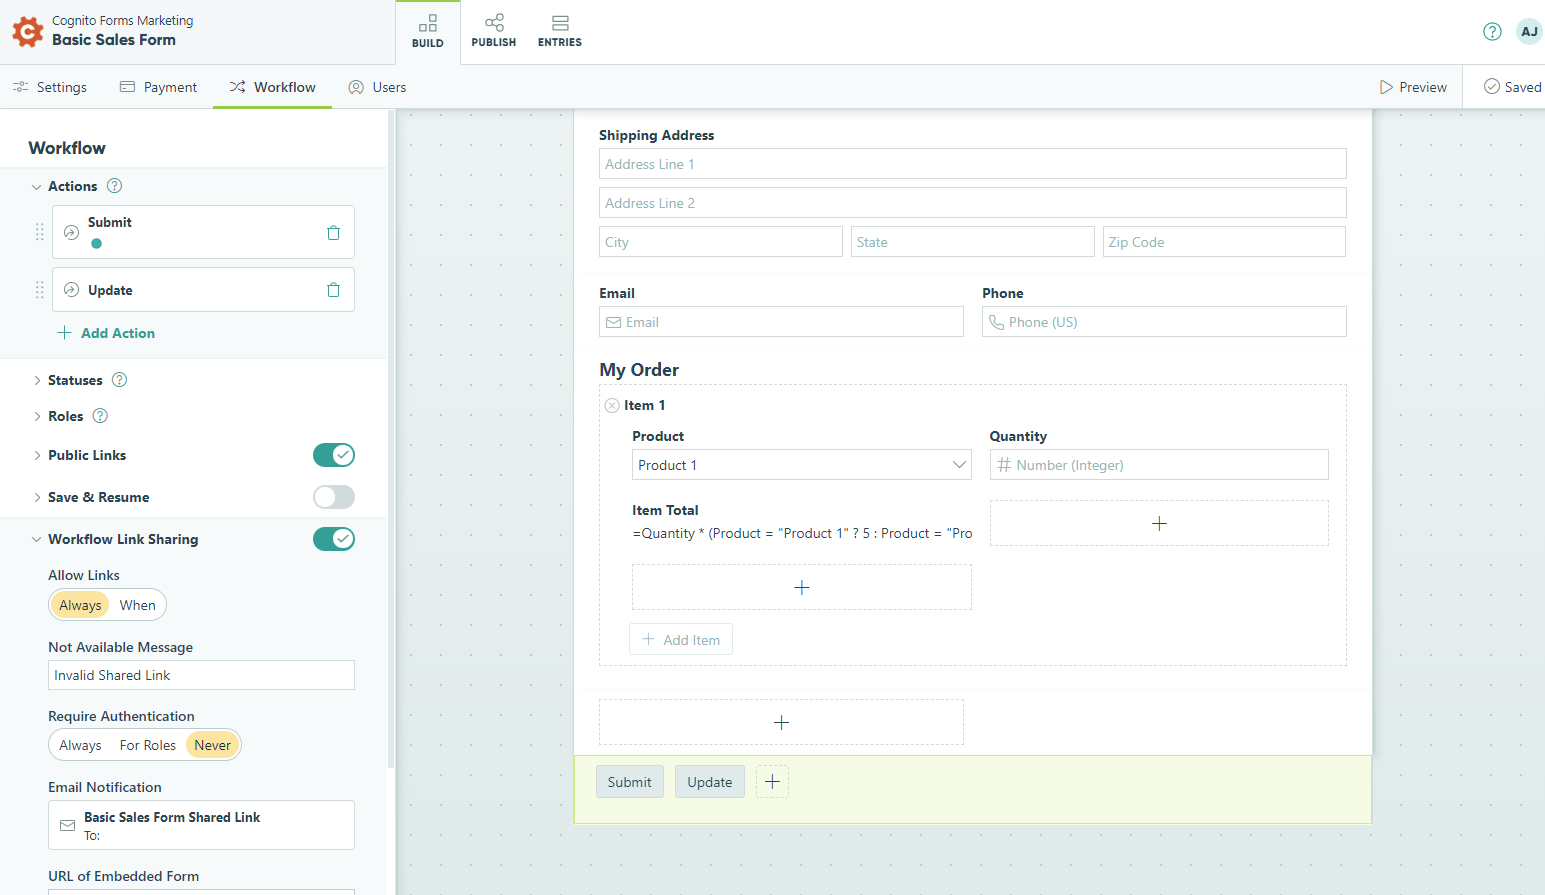Viewport: 1545px width, 895px height.
Task: Select the My Order section heading
Action: 639,370
